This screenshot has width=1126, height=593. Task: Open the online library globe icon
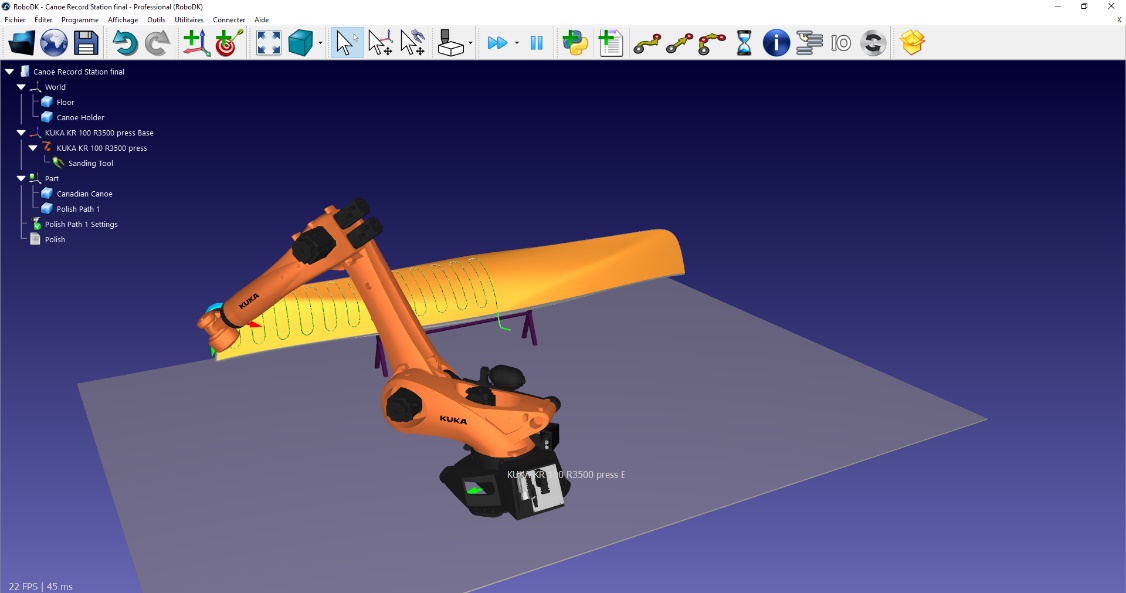(x=53, y=43)
